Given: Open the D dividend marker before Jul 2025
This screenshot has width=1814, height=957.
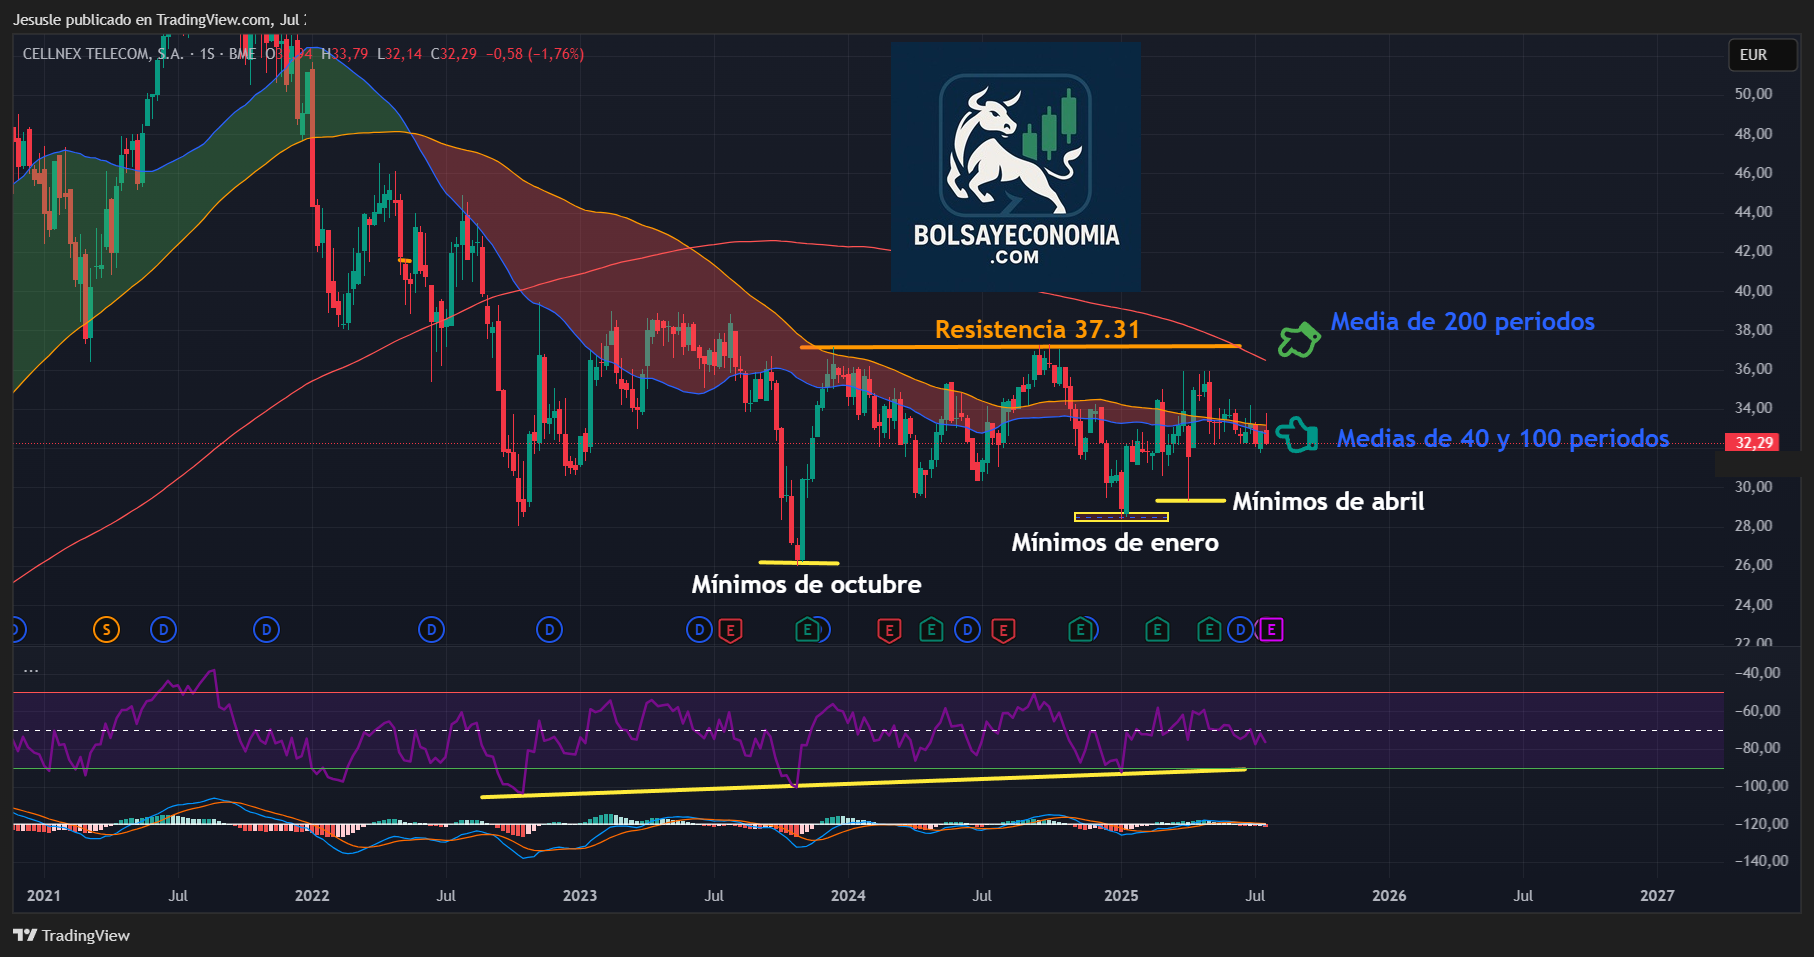Looking at the screenshot, I should (x=1240, y=630).
